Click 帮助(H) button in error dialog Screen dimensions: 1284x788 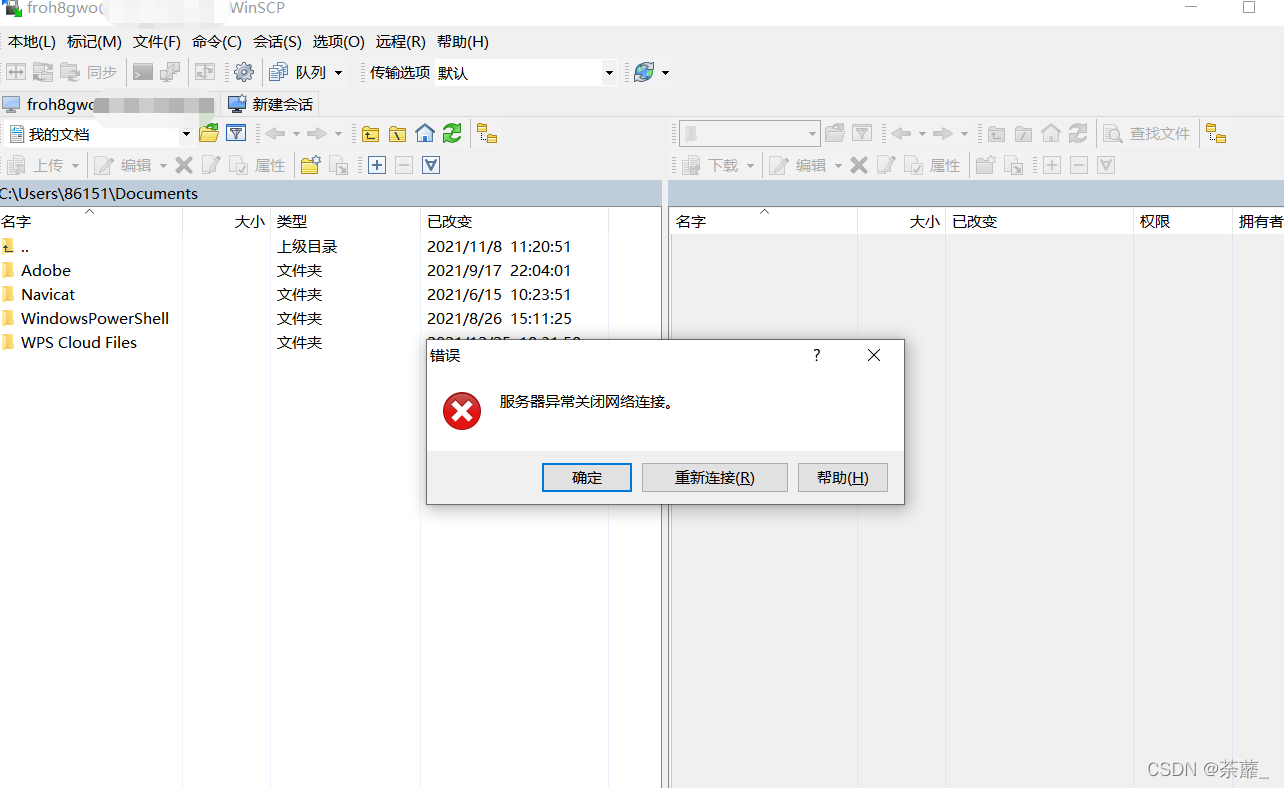tap(843, 477)
